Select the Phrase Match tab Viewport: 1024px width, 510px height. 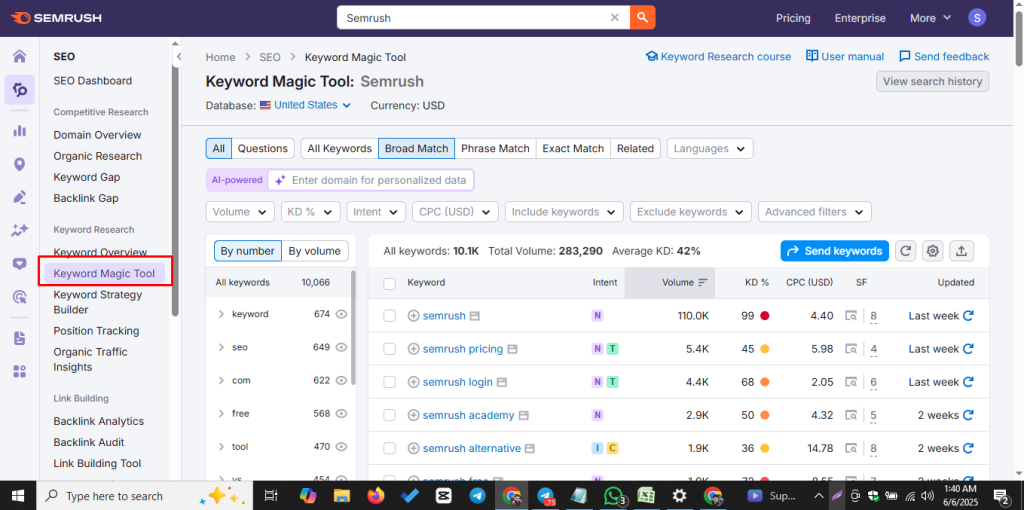click(495, 148)
